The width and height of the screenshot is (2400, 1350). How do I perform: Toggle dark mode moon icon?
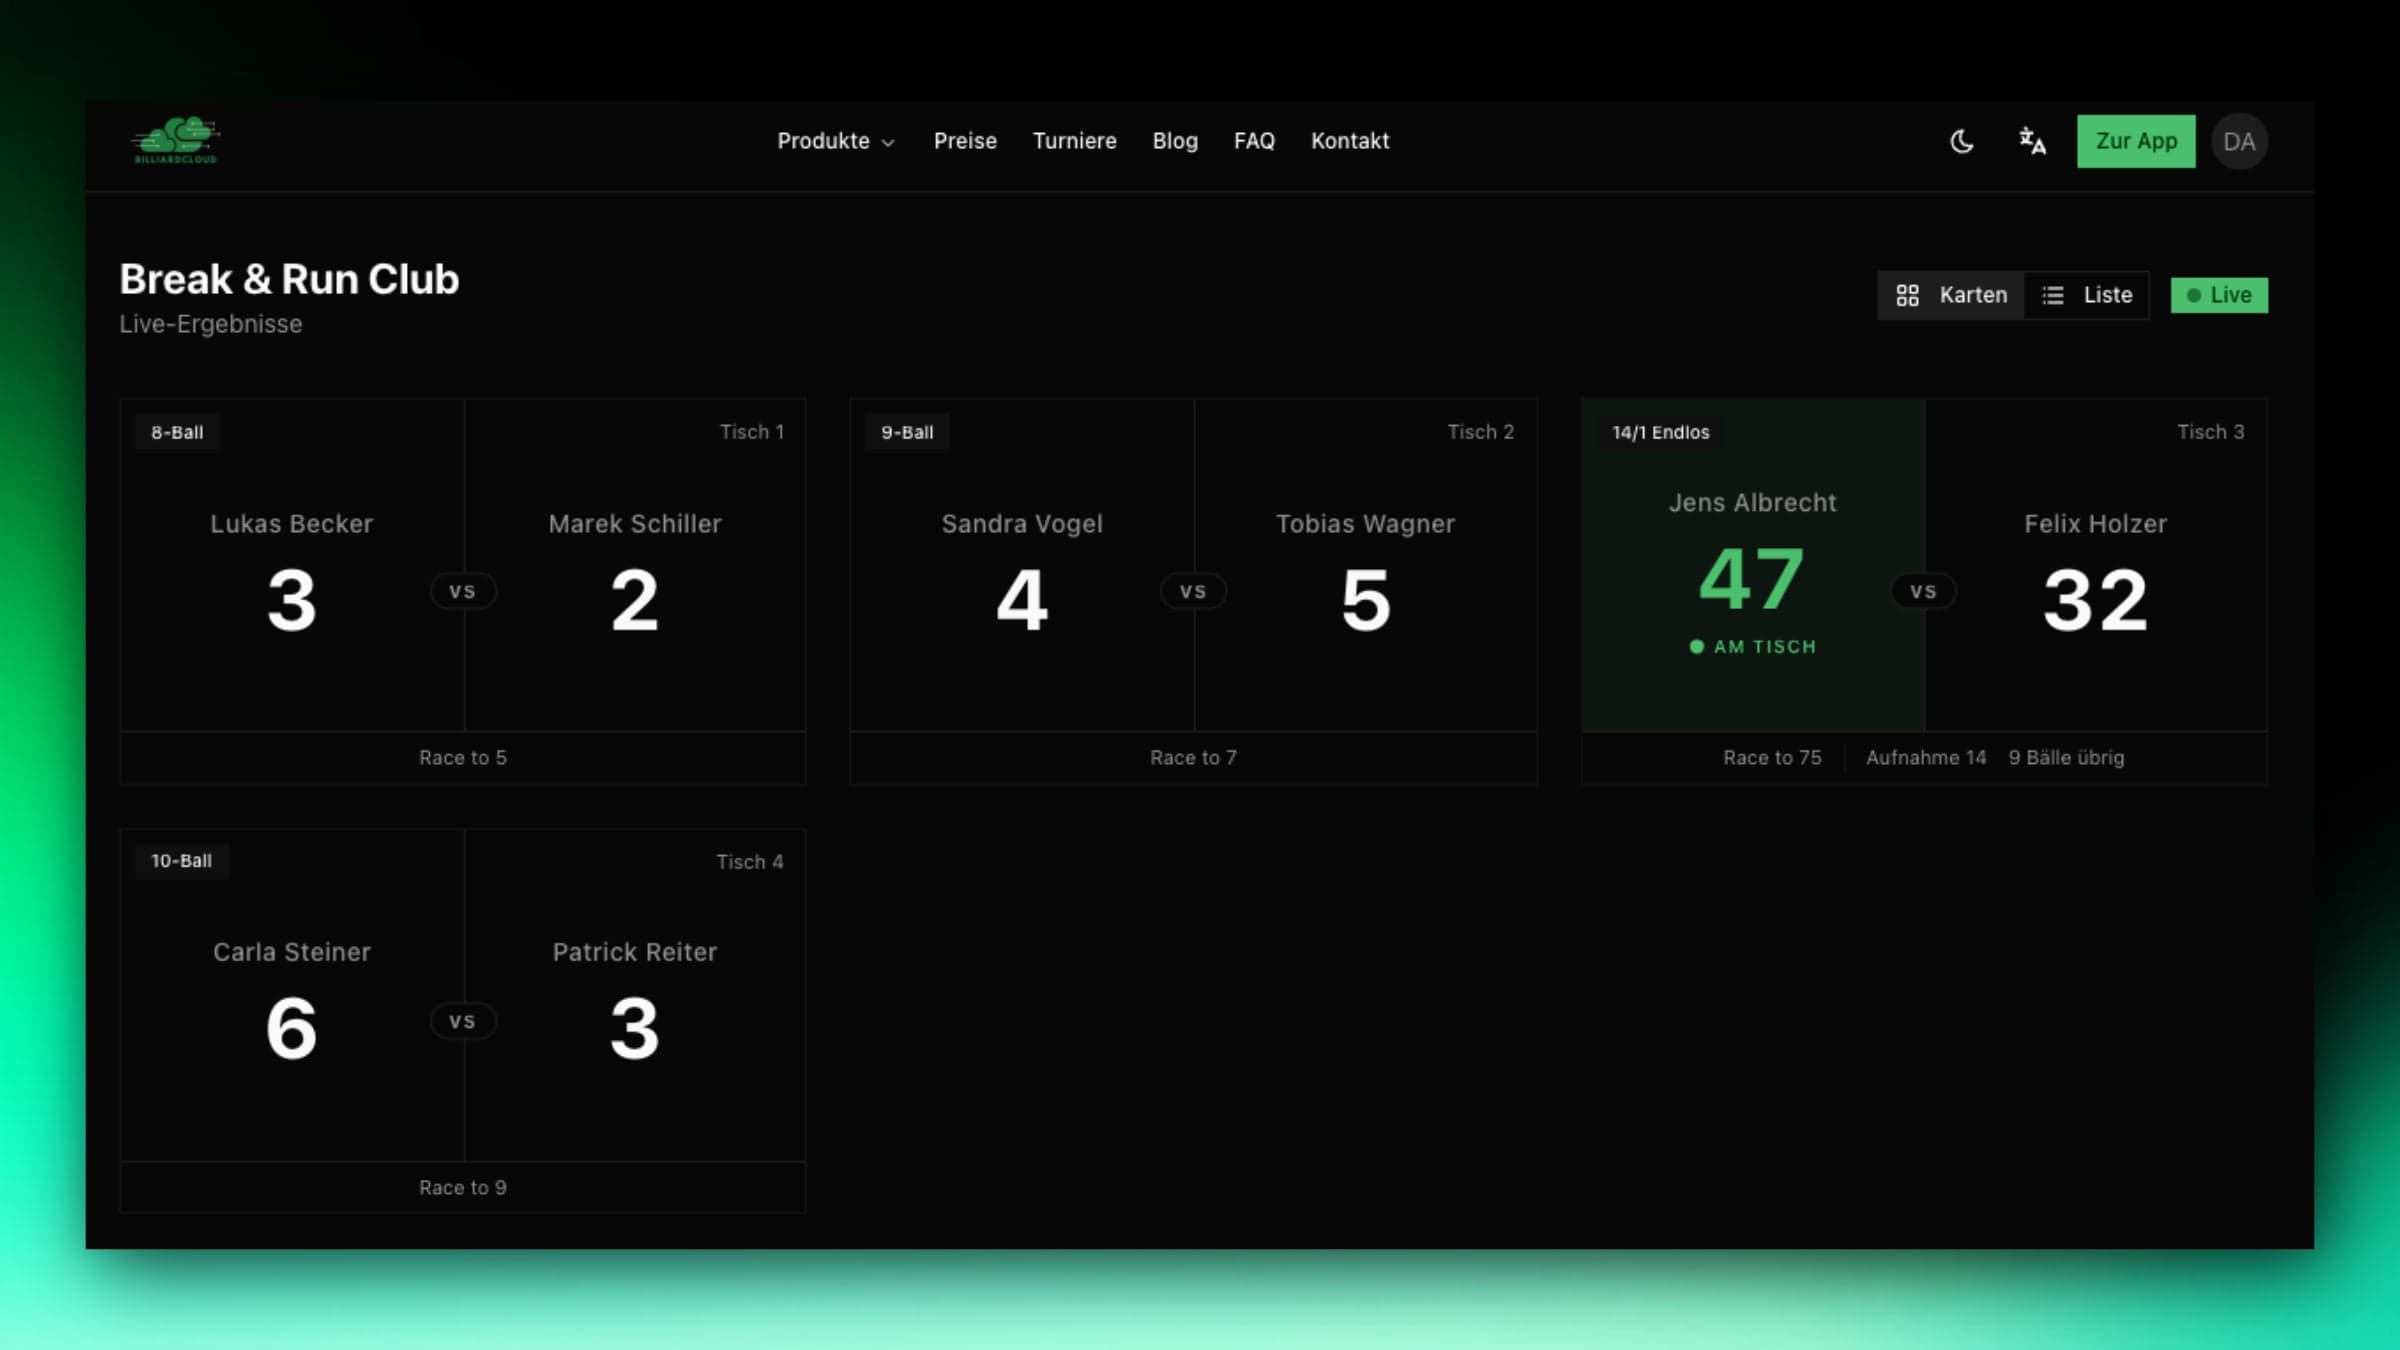click(x=1962, y=141)
